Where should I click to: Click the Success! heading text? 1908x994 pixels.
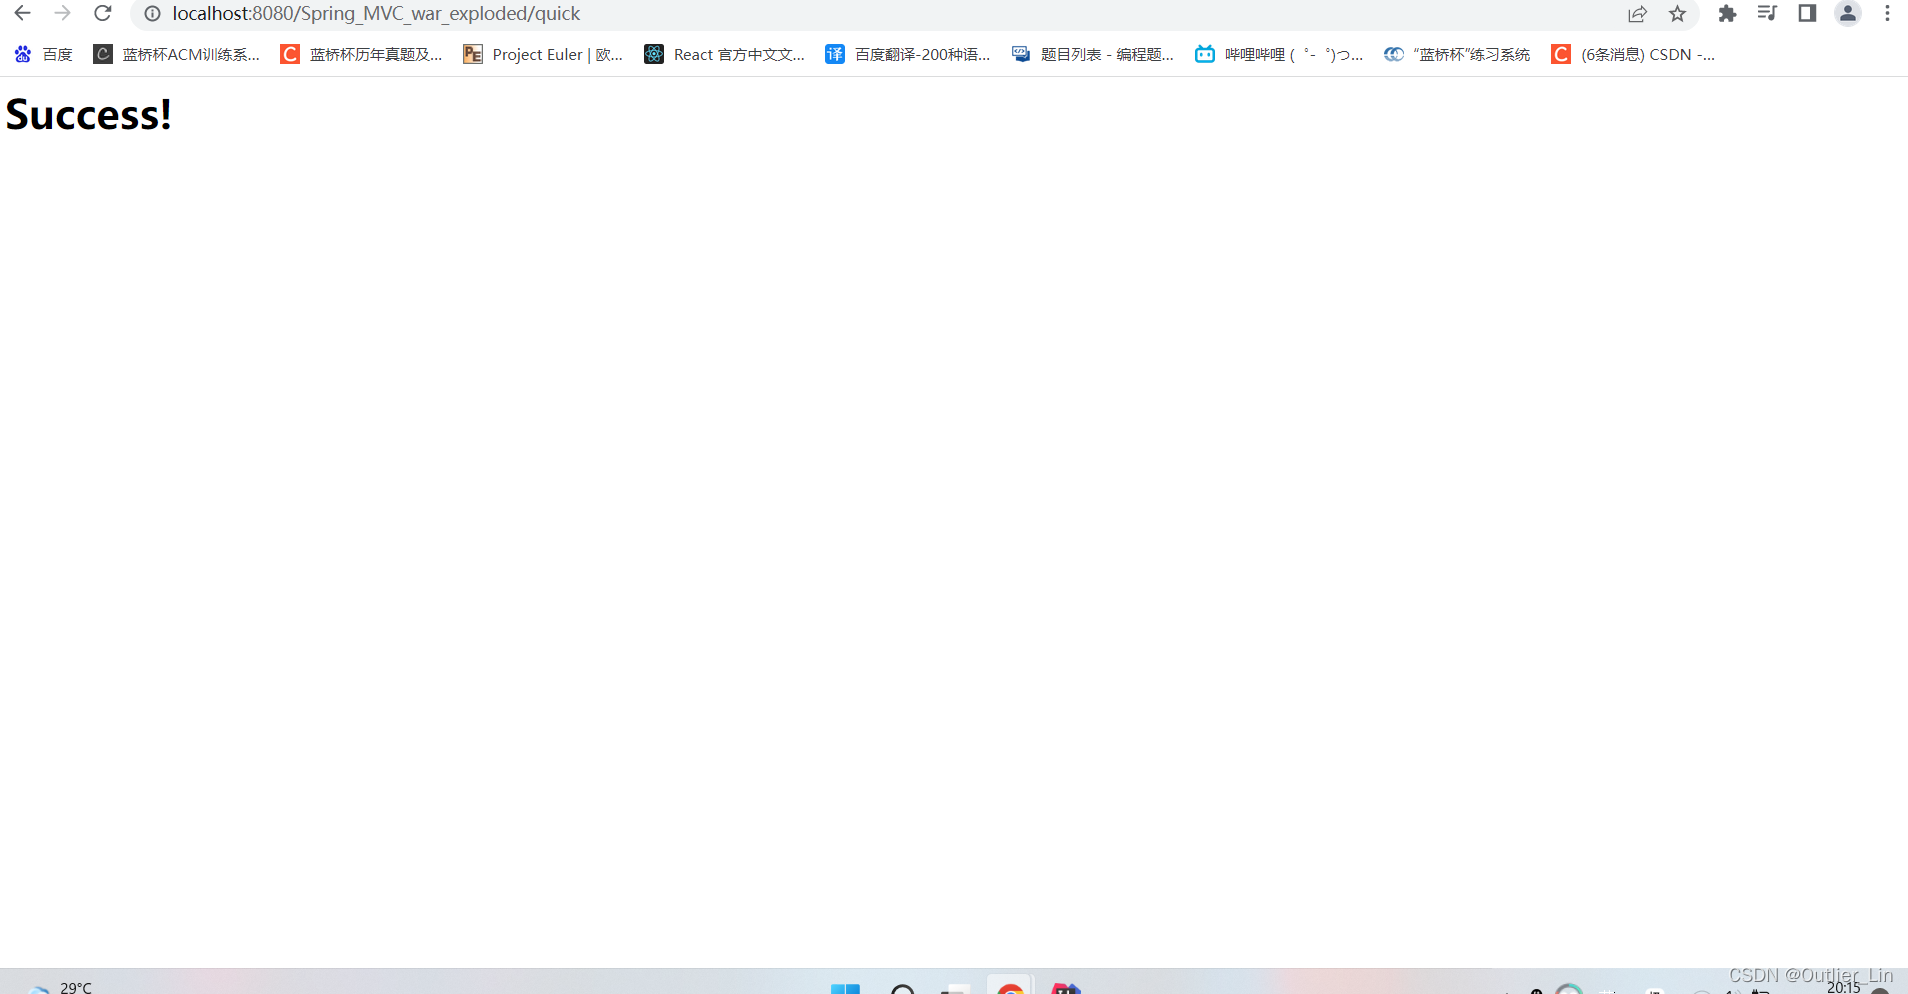pos(88,115)
